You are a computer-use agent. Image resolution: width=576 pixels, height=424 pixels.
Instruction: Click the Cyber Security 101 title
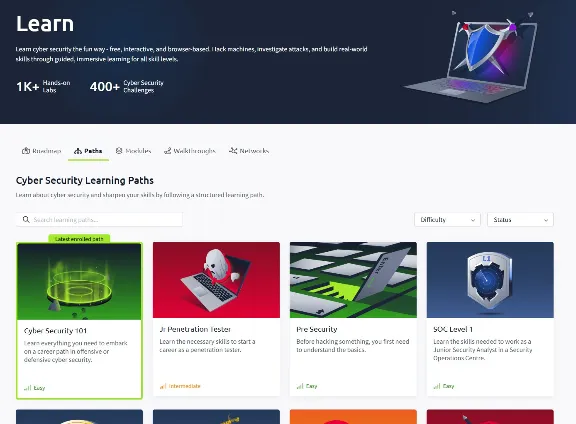click(x=55, y=331)
